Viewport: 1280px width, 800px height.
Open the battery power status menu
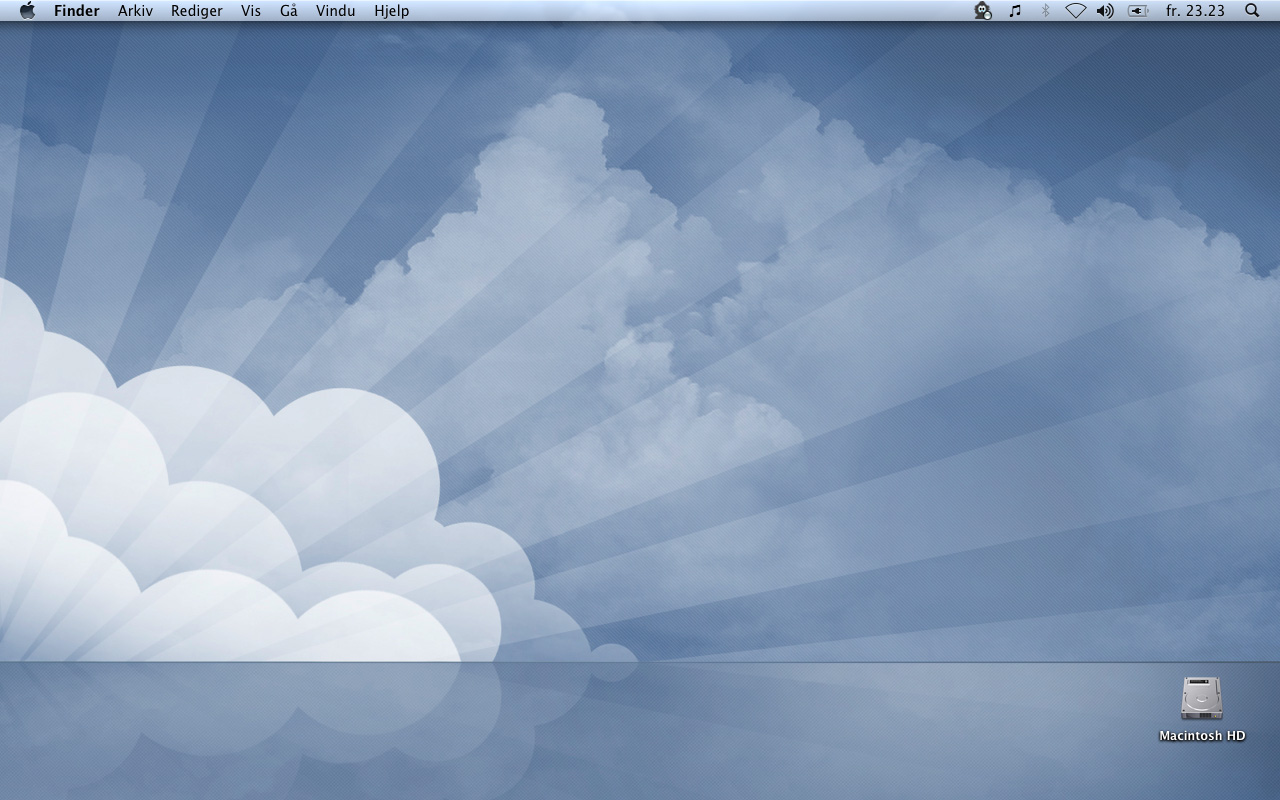click(x=1138, y=11)
